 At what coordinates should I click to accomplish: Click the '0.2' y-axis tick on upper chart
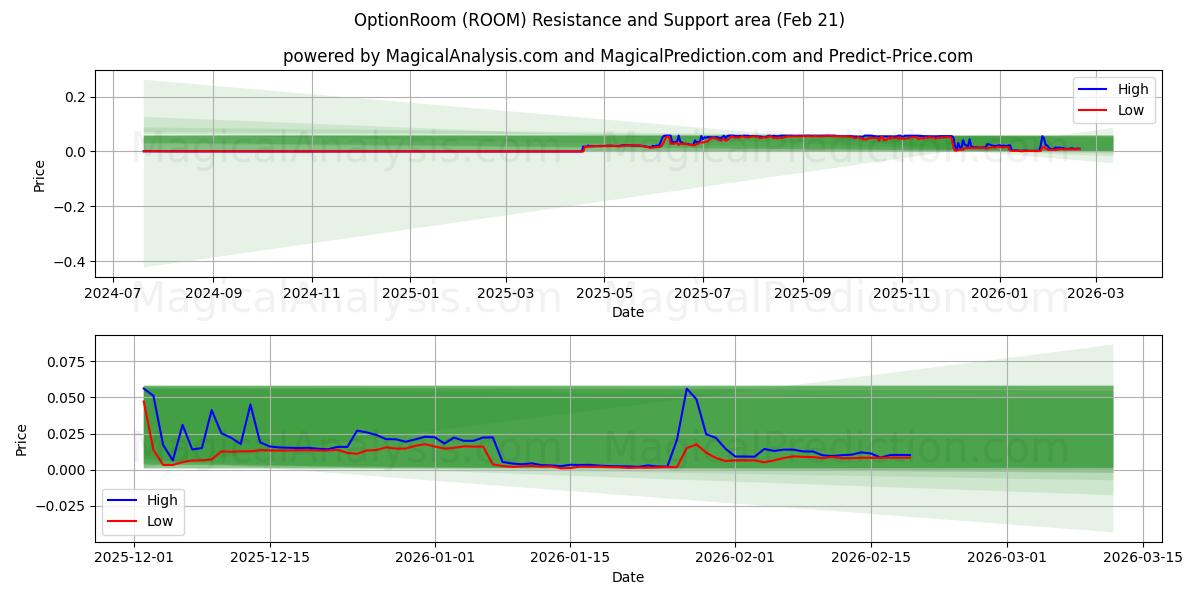point(77,97)
